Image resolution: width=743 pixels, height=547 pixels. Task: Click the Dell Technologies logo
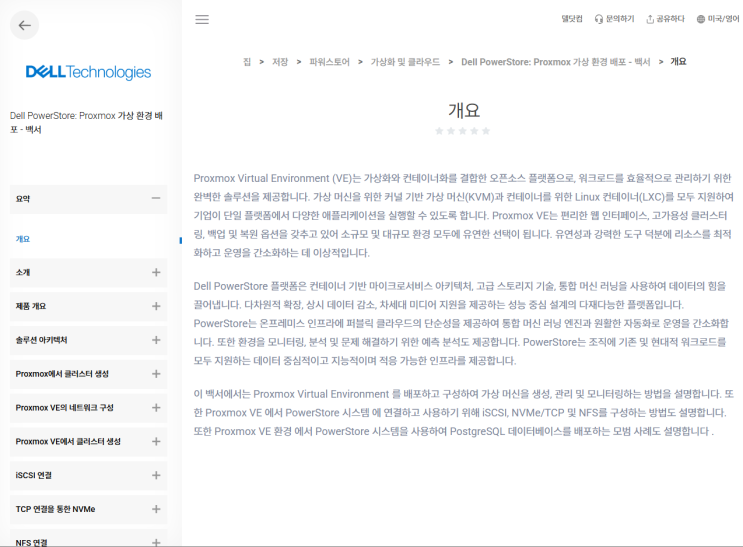coord(88,72)
